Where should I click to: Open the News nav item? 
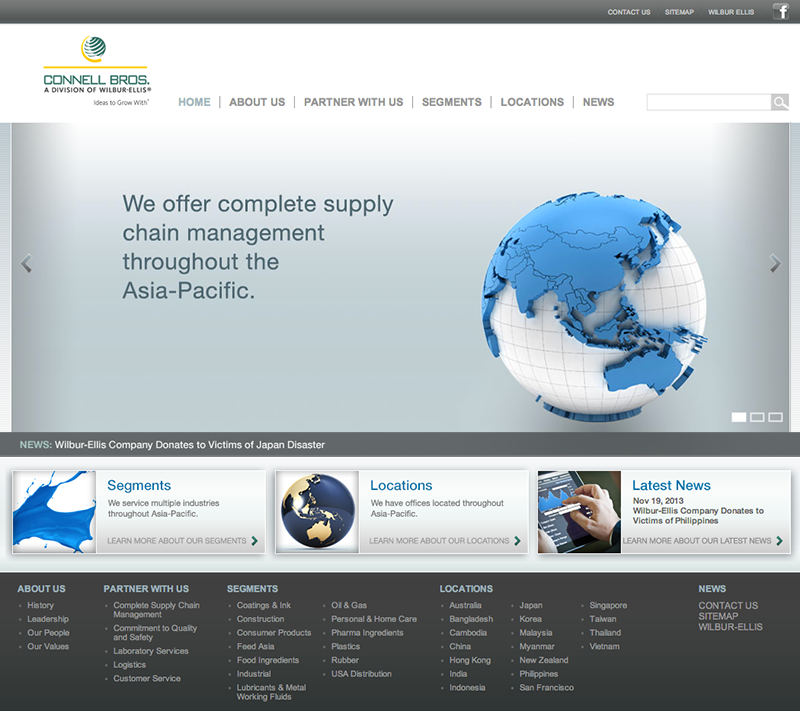point(598,102)
